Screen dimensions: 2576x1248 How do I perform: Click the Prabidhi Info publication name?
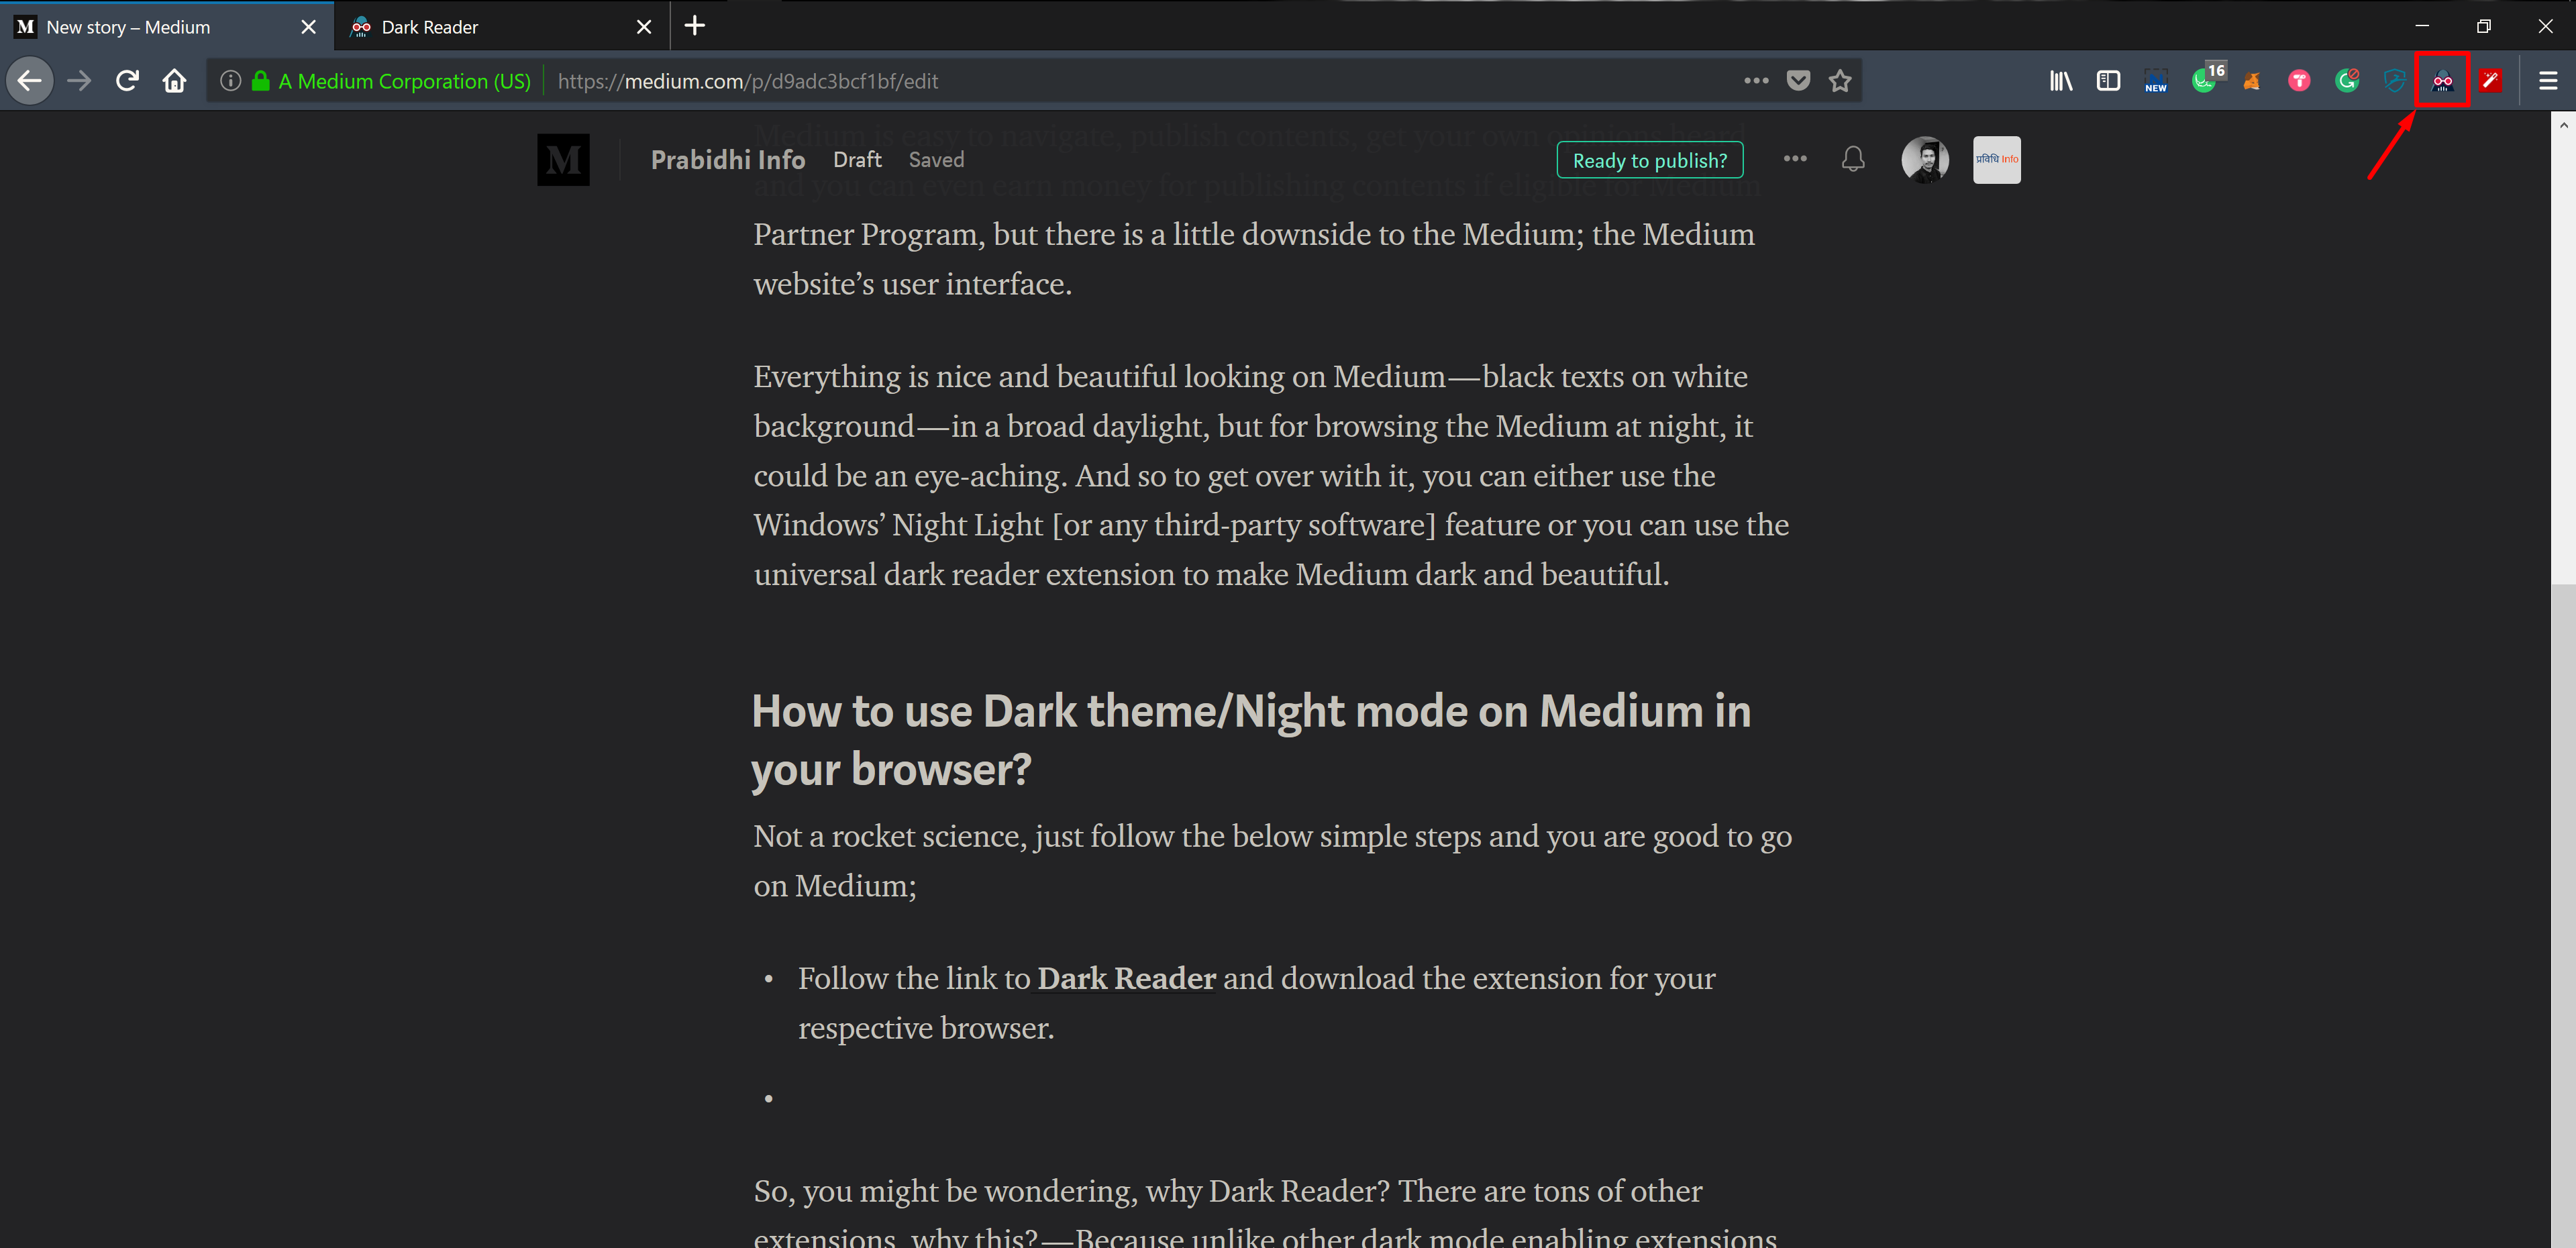tap(728, 160)
